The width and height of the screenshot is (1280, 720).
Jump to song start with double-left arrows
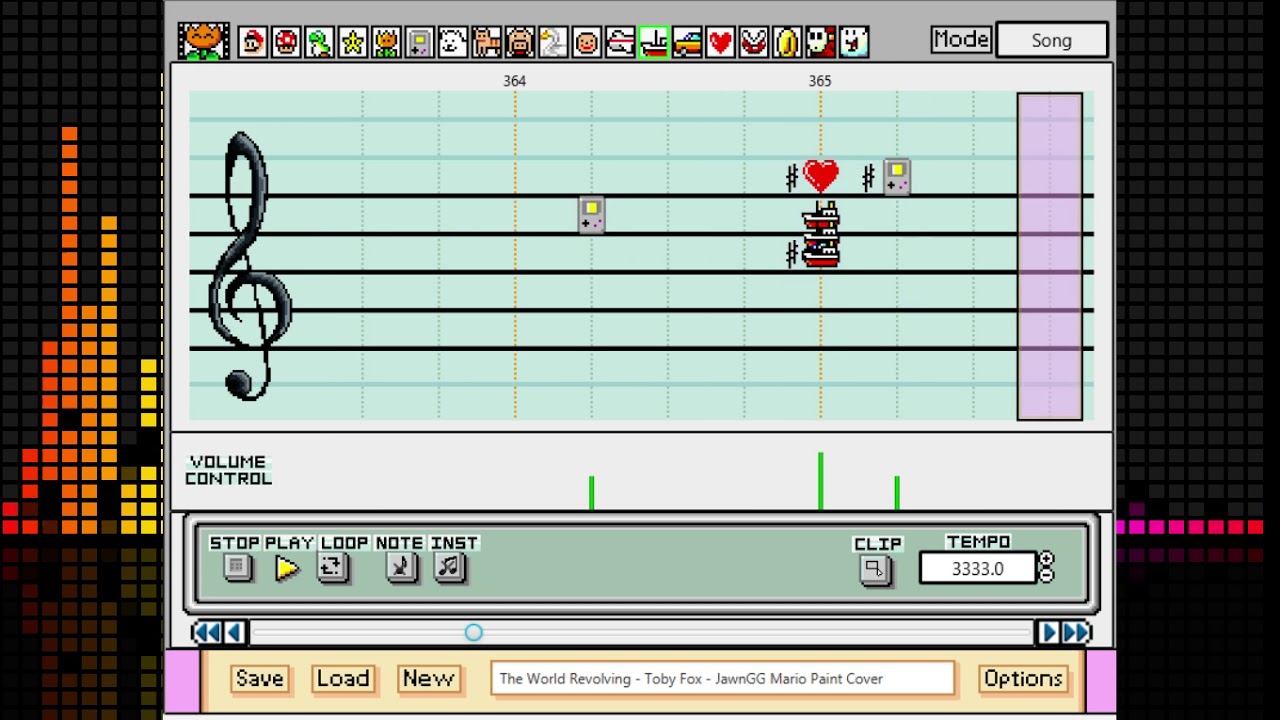(206, 632)
